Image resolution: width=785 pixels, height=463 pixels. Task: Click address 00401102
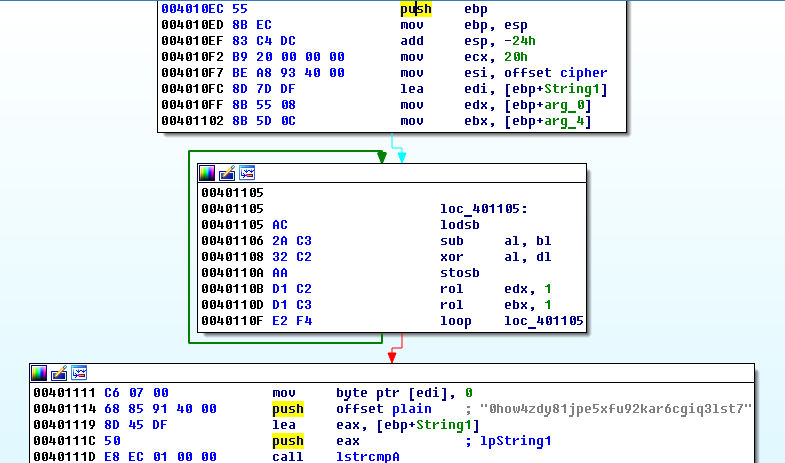[192, 121]
